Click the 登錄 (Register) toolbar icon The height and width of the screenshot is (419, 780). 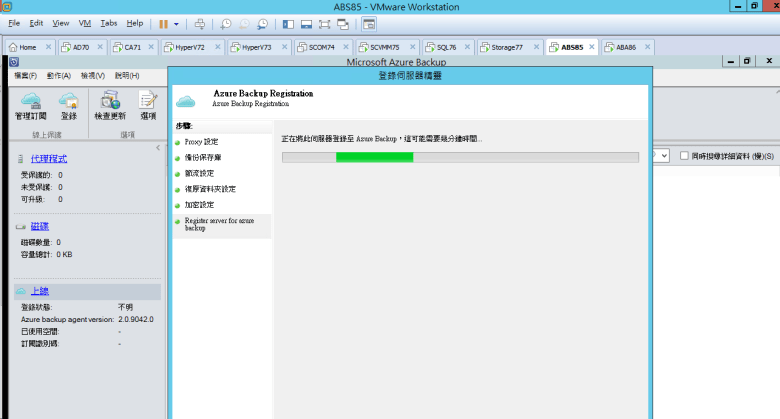pyautogui.click(x=68, y=101)
